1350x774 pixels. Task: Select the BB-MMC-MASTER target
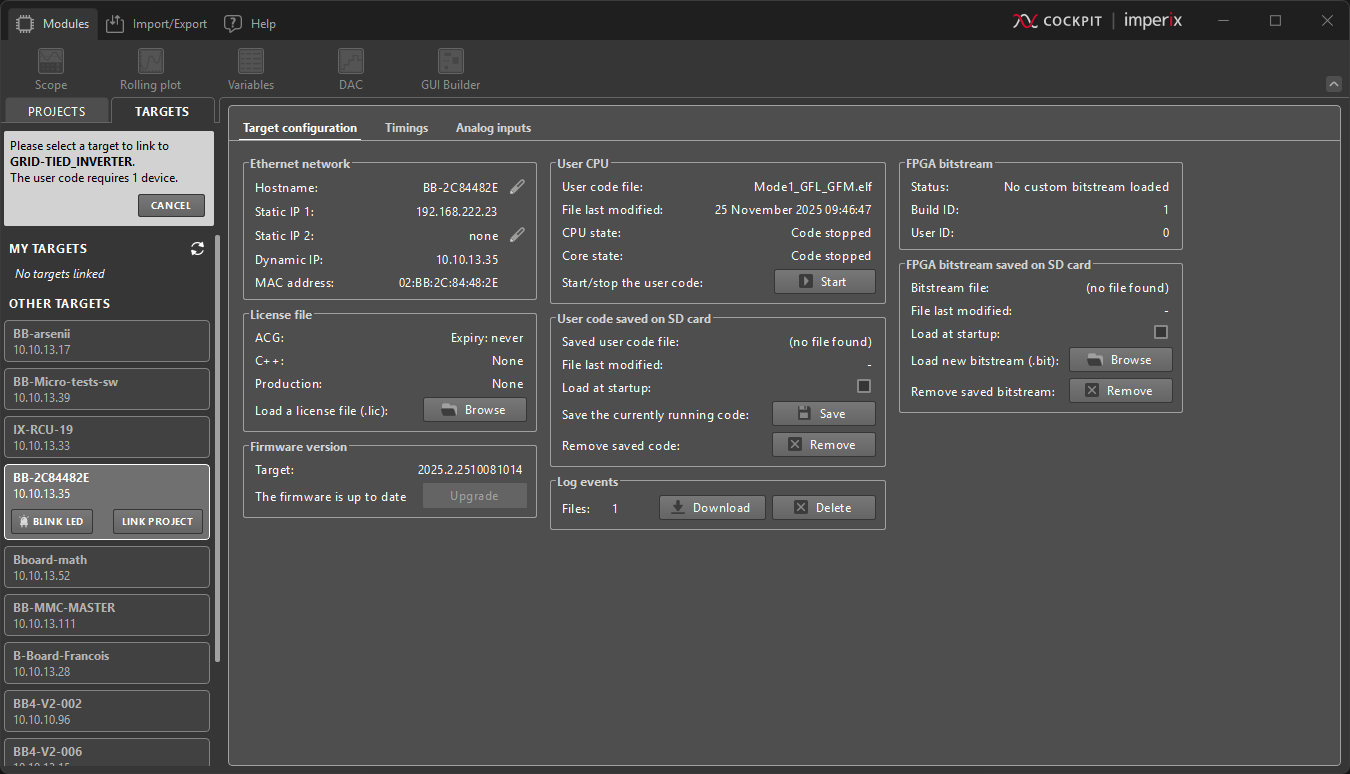pyautogui.click(x=107, y=615)
